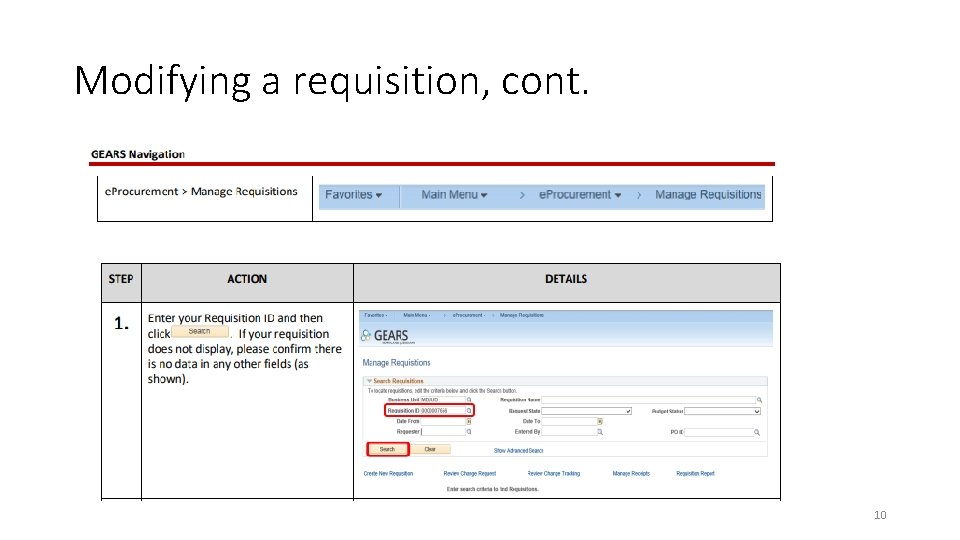Click the 'GEARS Navigation' heading
This screenshot has height=540, width=960.
pyautogui.click(x=138, y=154)
